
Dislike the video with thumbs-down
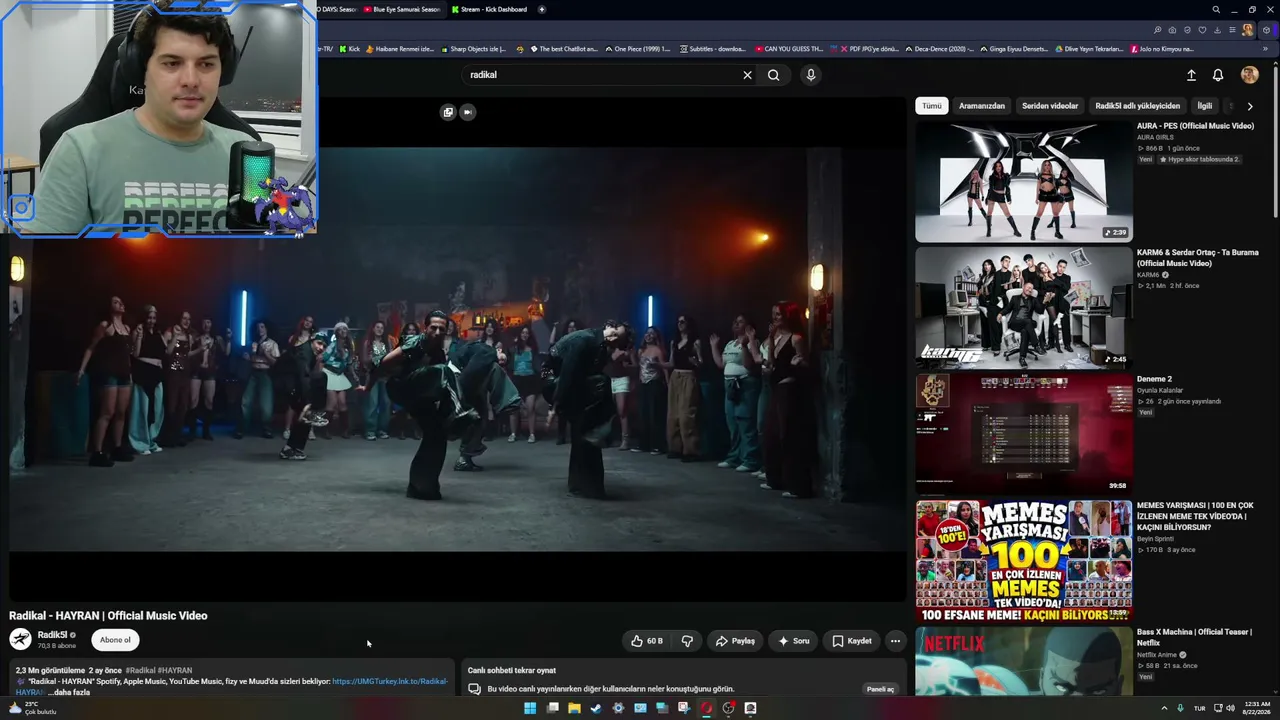click(687, 641)
